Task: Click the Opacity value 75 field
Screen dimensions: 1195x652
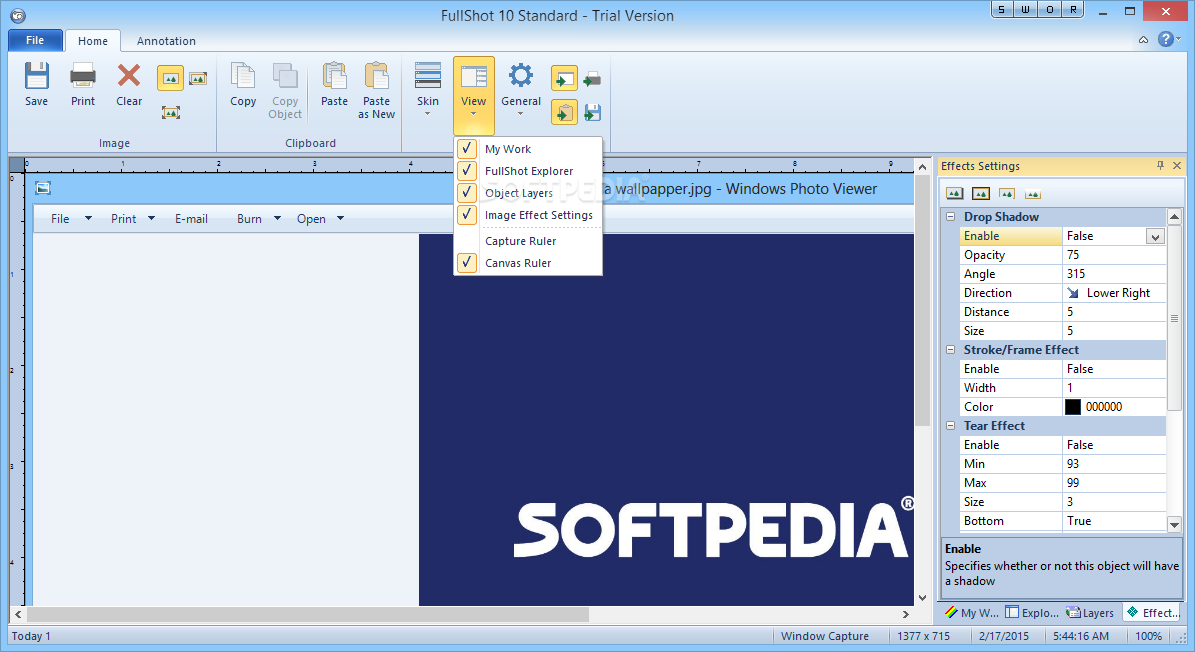Action: pyautogui.click(x=1114, y=255)
